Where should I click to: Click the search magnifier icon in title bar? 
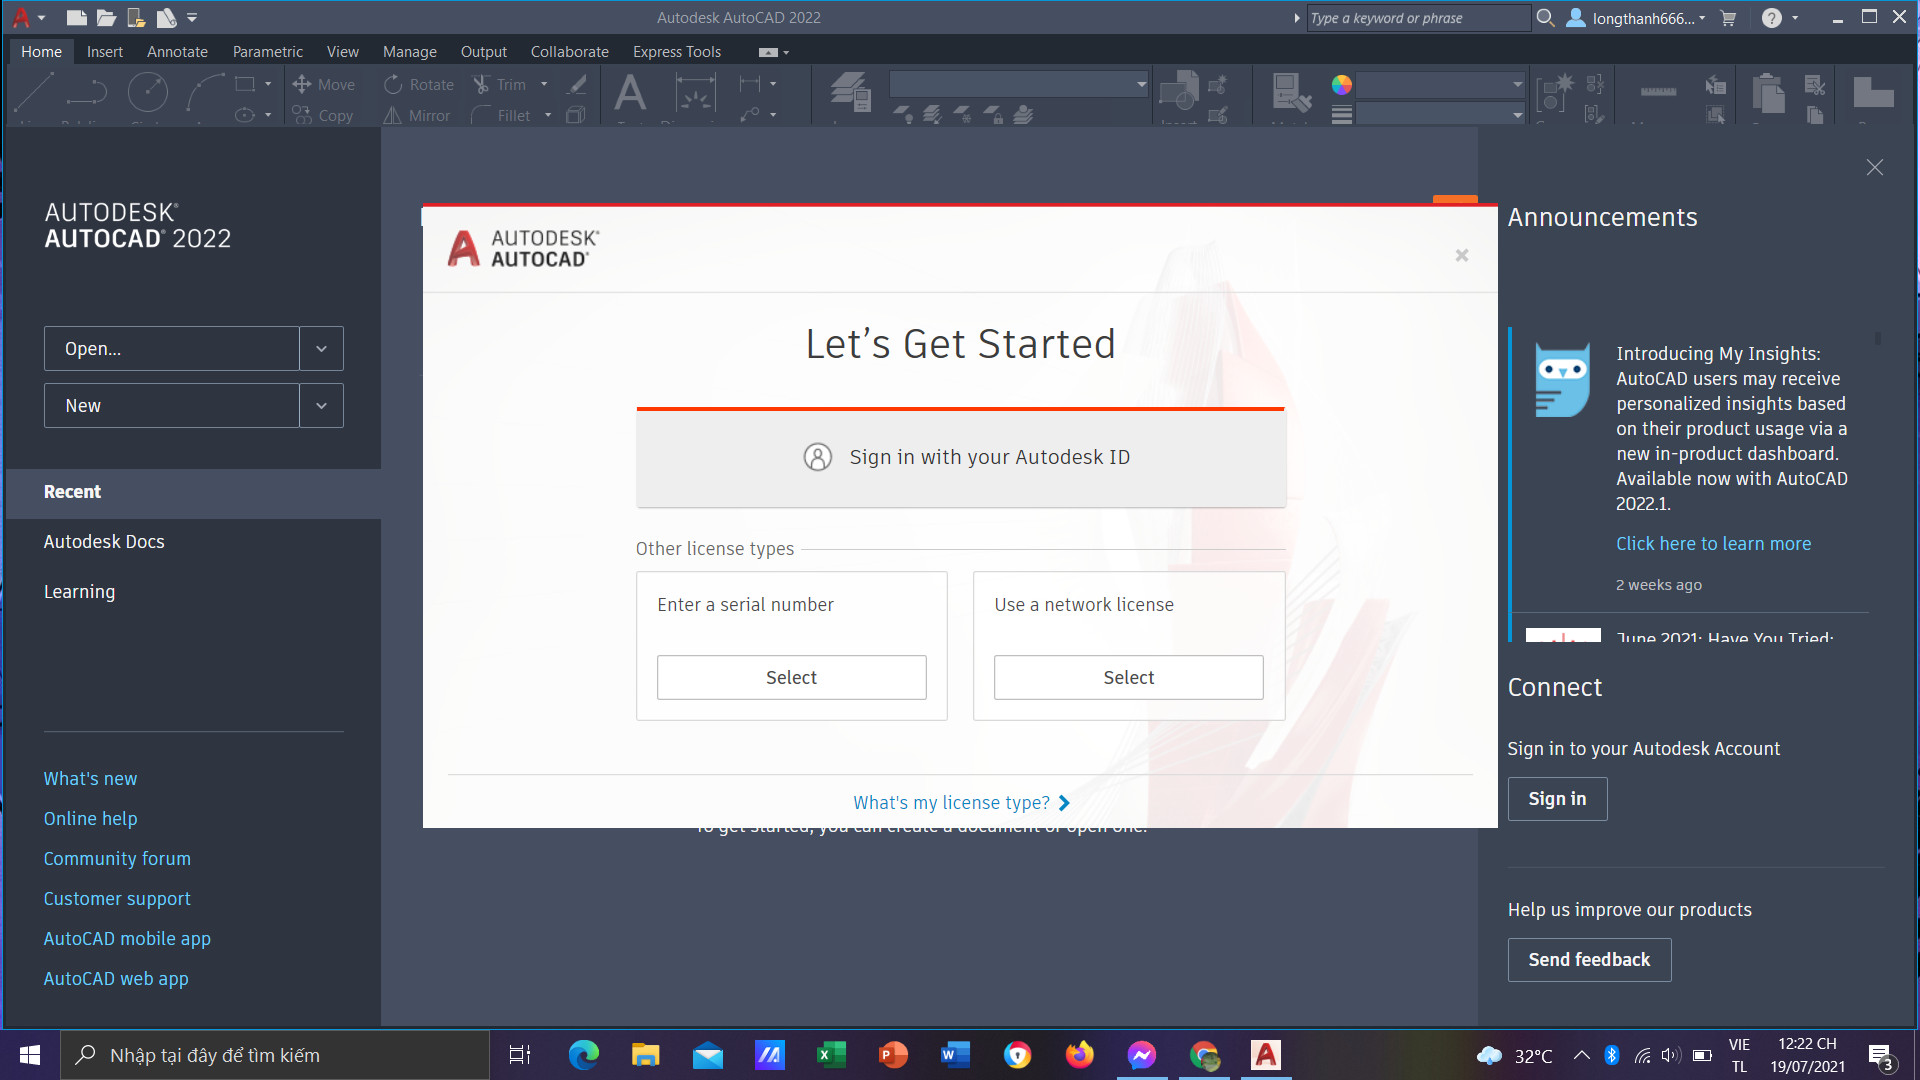1545,18
